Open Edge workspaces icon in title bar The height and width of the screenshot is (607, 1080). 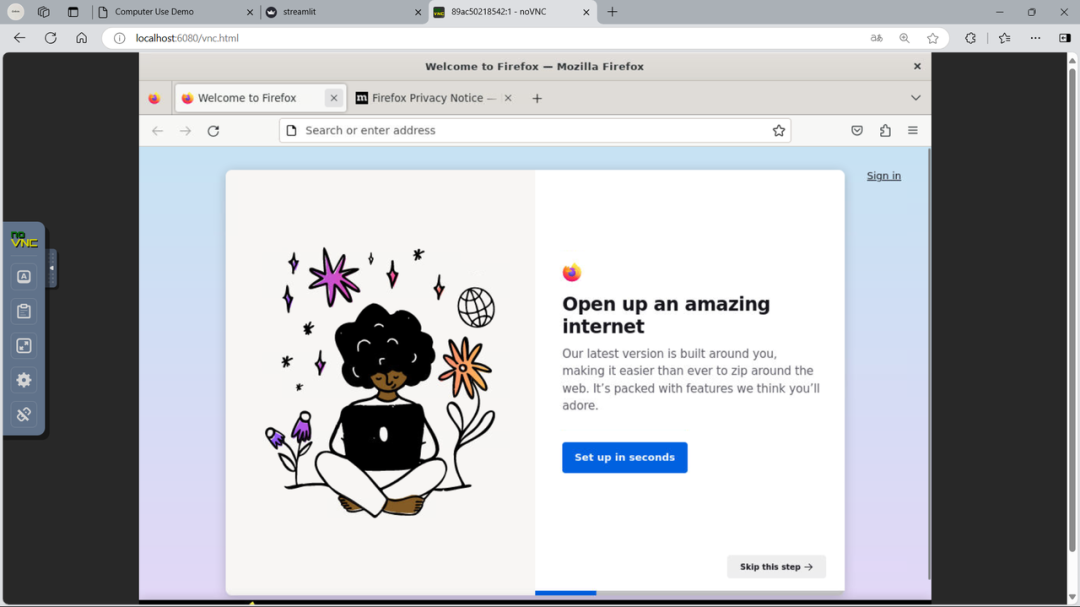point(43,12)
